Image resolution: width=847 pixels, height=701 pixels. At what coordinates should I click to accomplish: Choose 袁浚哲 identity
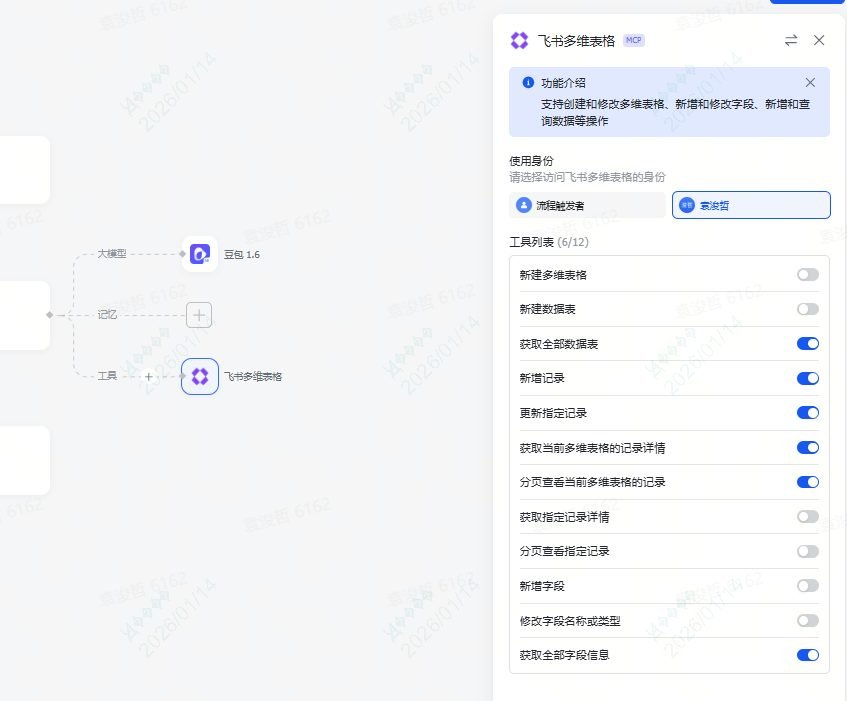tap(751, 205)
